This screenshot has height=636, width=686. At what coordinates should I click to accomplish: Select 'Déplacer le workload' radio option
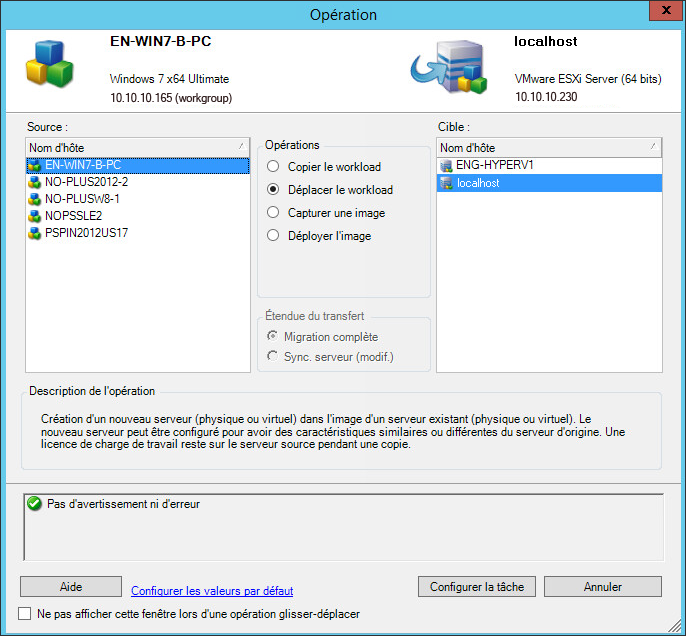273,190
